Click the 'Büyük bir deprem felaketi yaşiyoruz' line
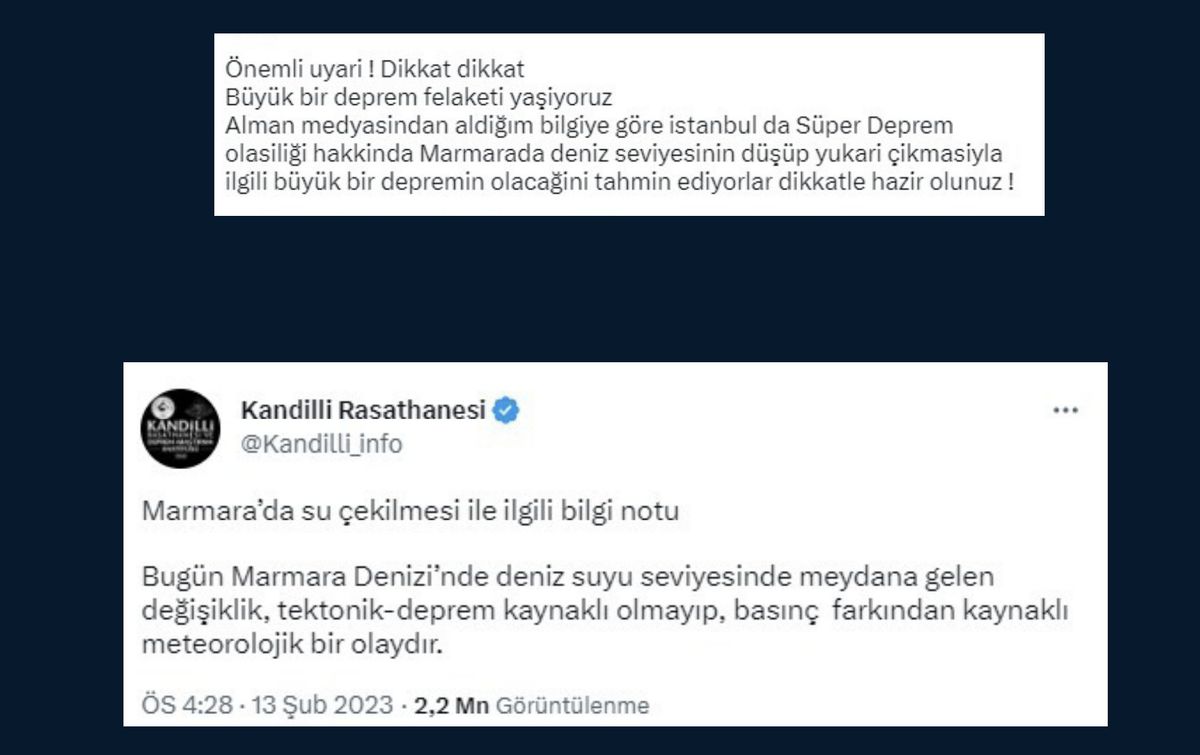 coord(418,100)
